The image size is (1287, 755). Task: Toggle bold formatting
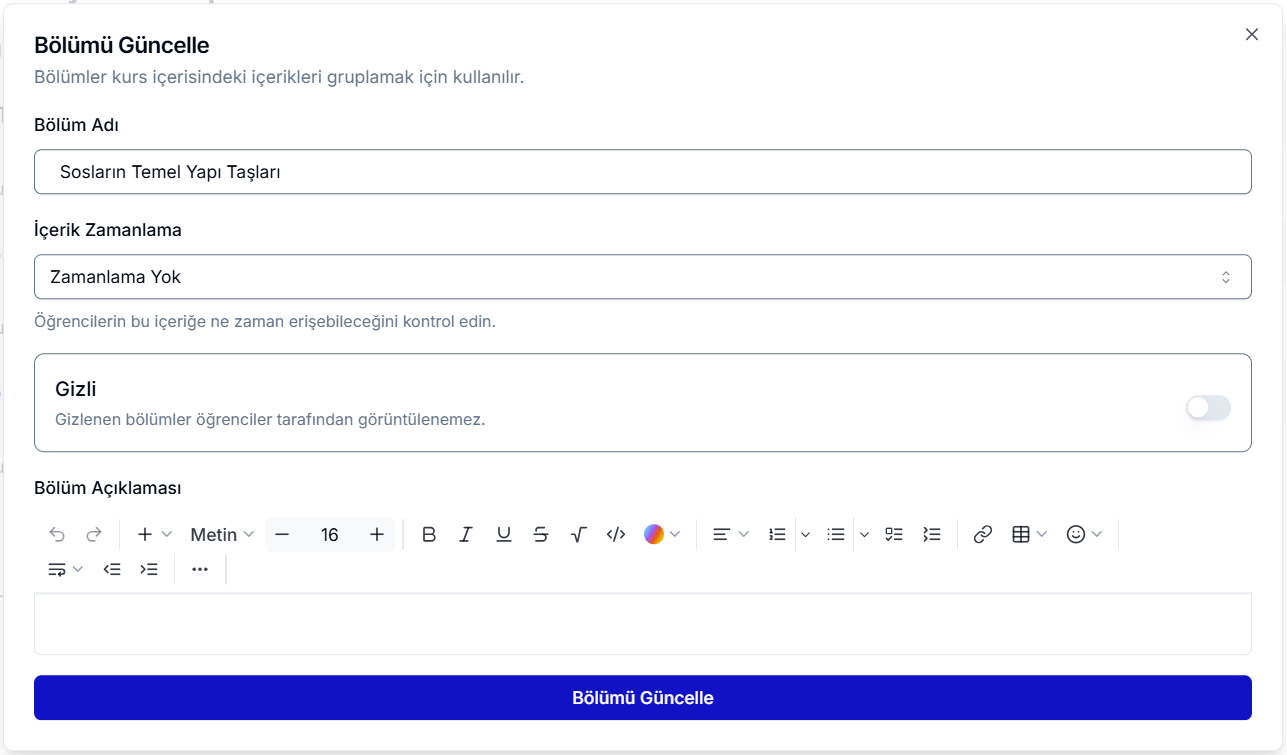(429, 535)
